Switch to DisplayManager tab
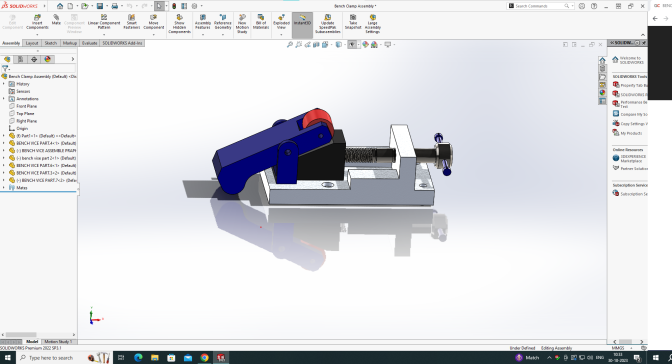Screen dimensions: 672x364 coord(48,59)
